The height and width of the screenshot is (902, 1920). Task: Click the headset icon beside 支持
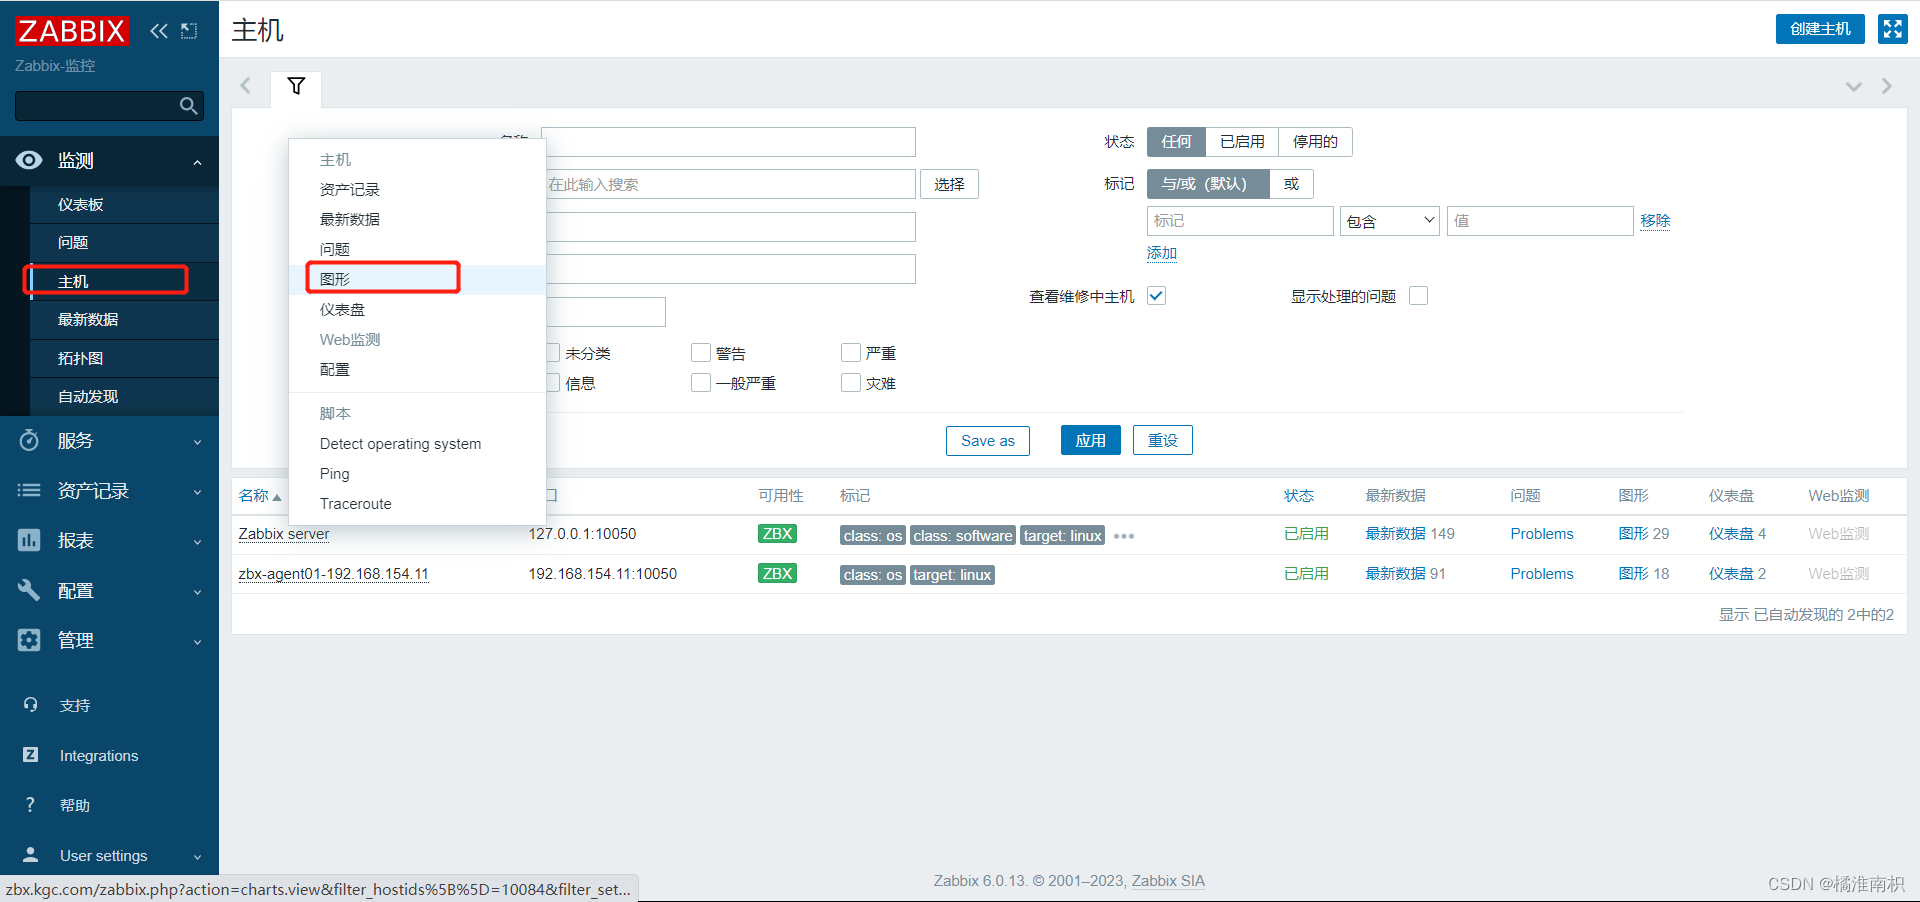(x=31, y=705)
